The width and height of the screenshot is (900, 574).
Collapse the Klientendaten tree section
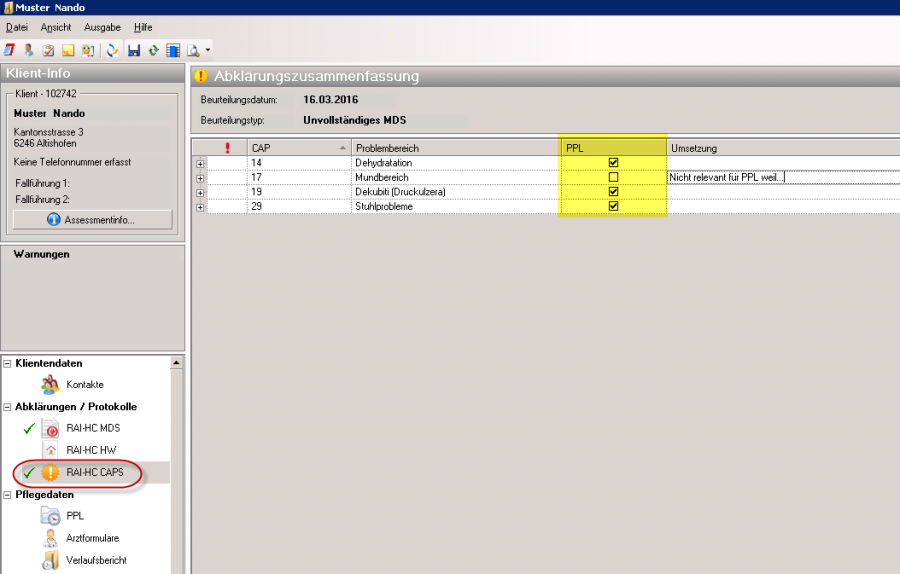click(8, 364)
